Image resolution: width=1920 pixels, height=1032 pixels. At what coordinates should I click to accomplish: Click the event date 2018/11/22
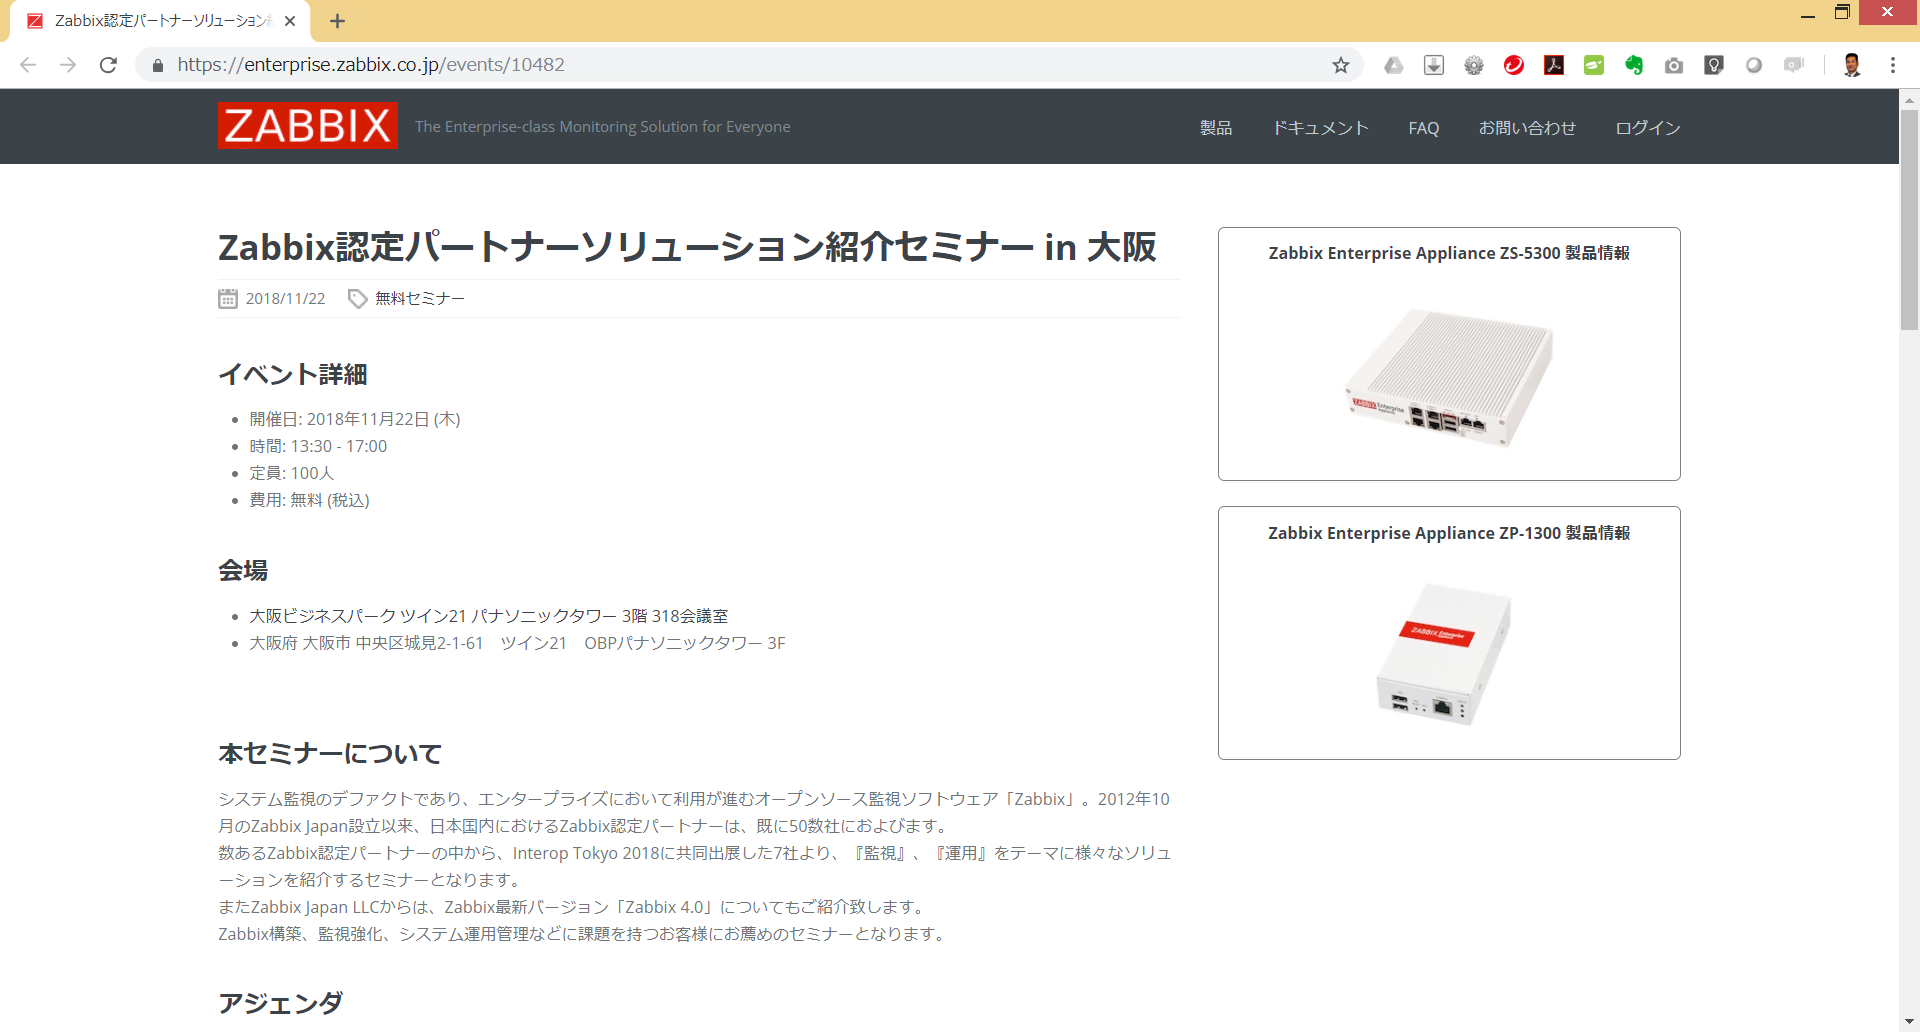pos(286,298)
